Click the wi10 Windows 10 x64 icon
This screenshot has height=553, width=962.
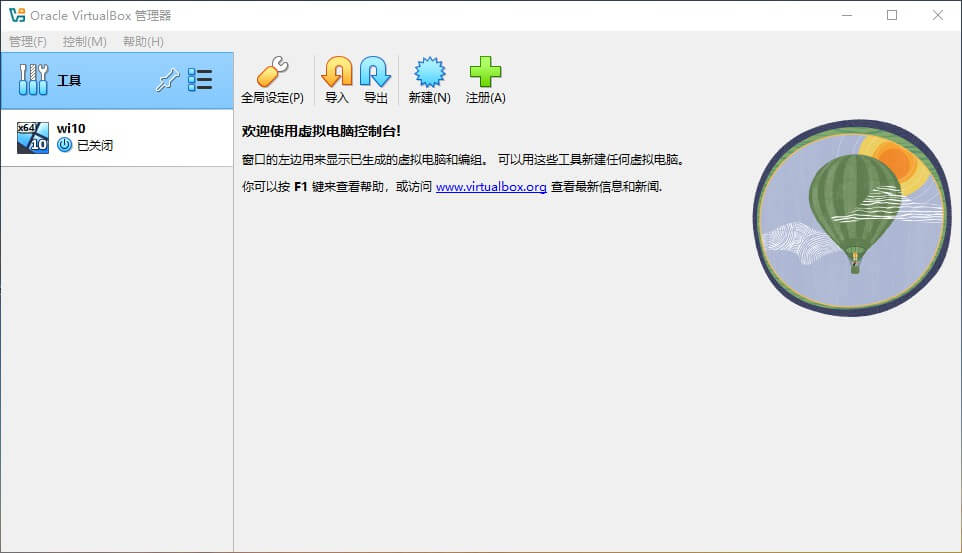coord(33,137)
